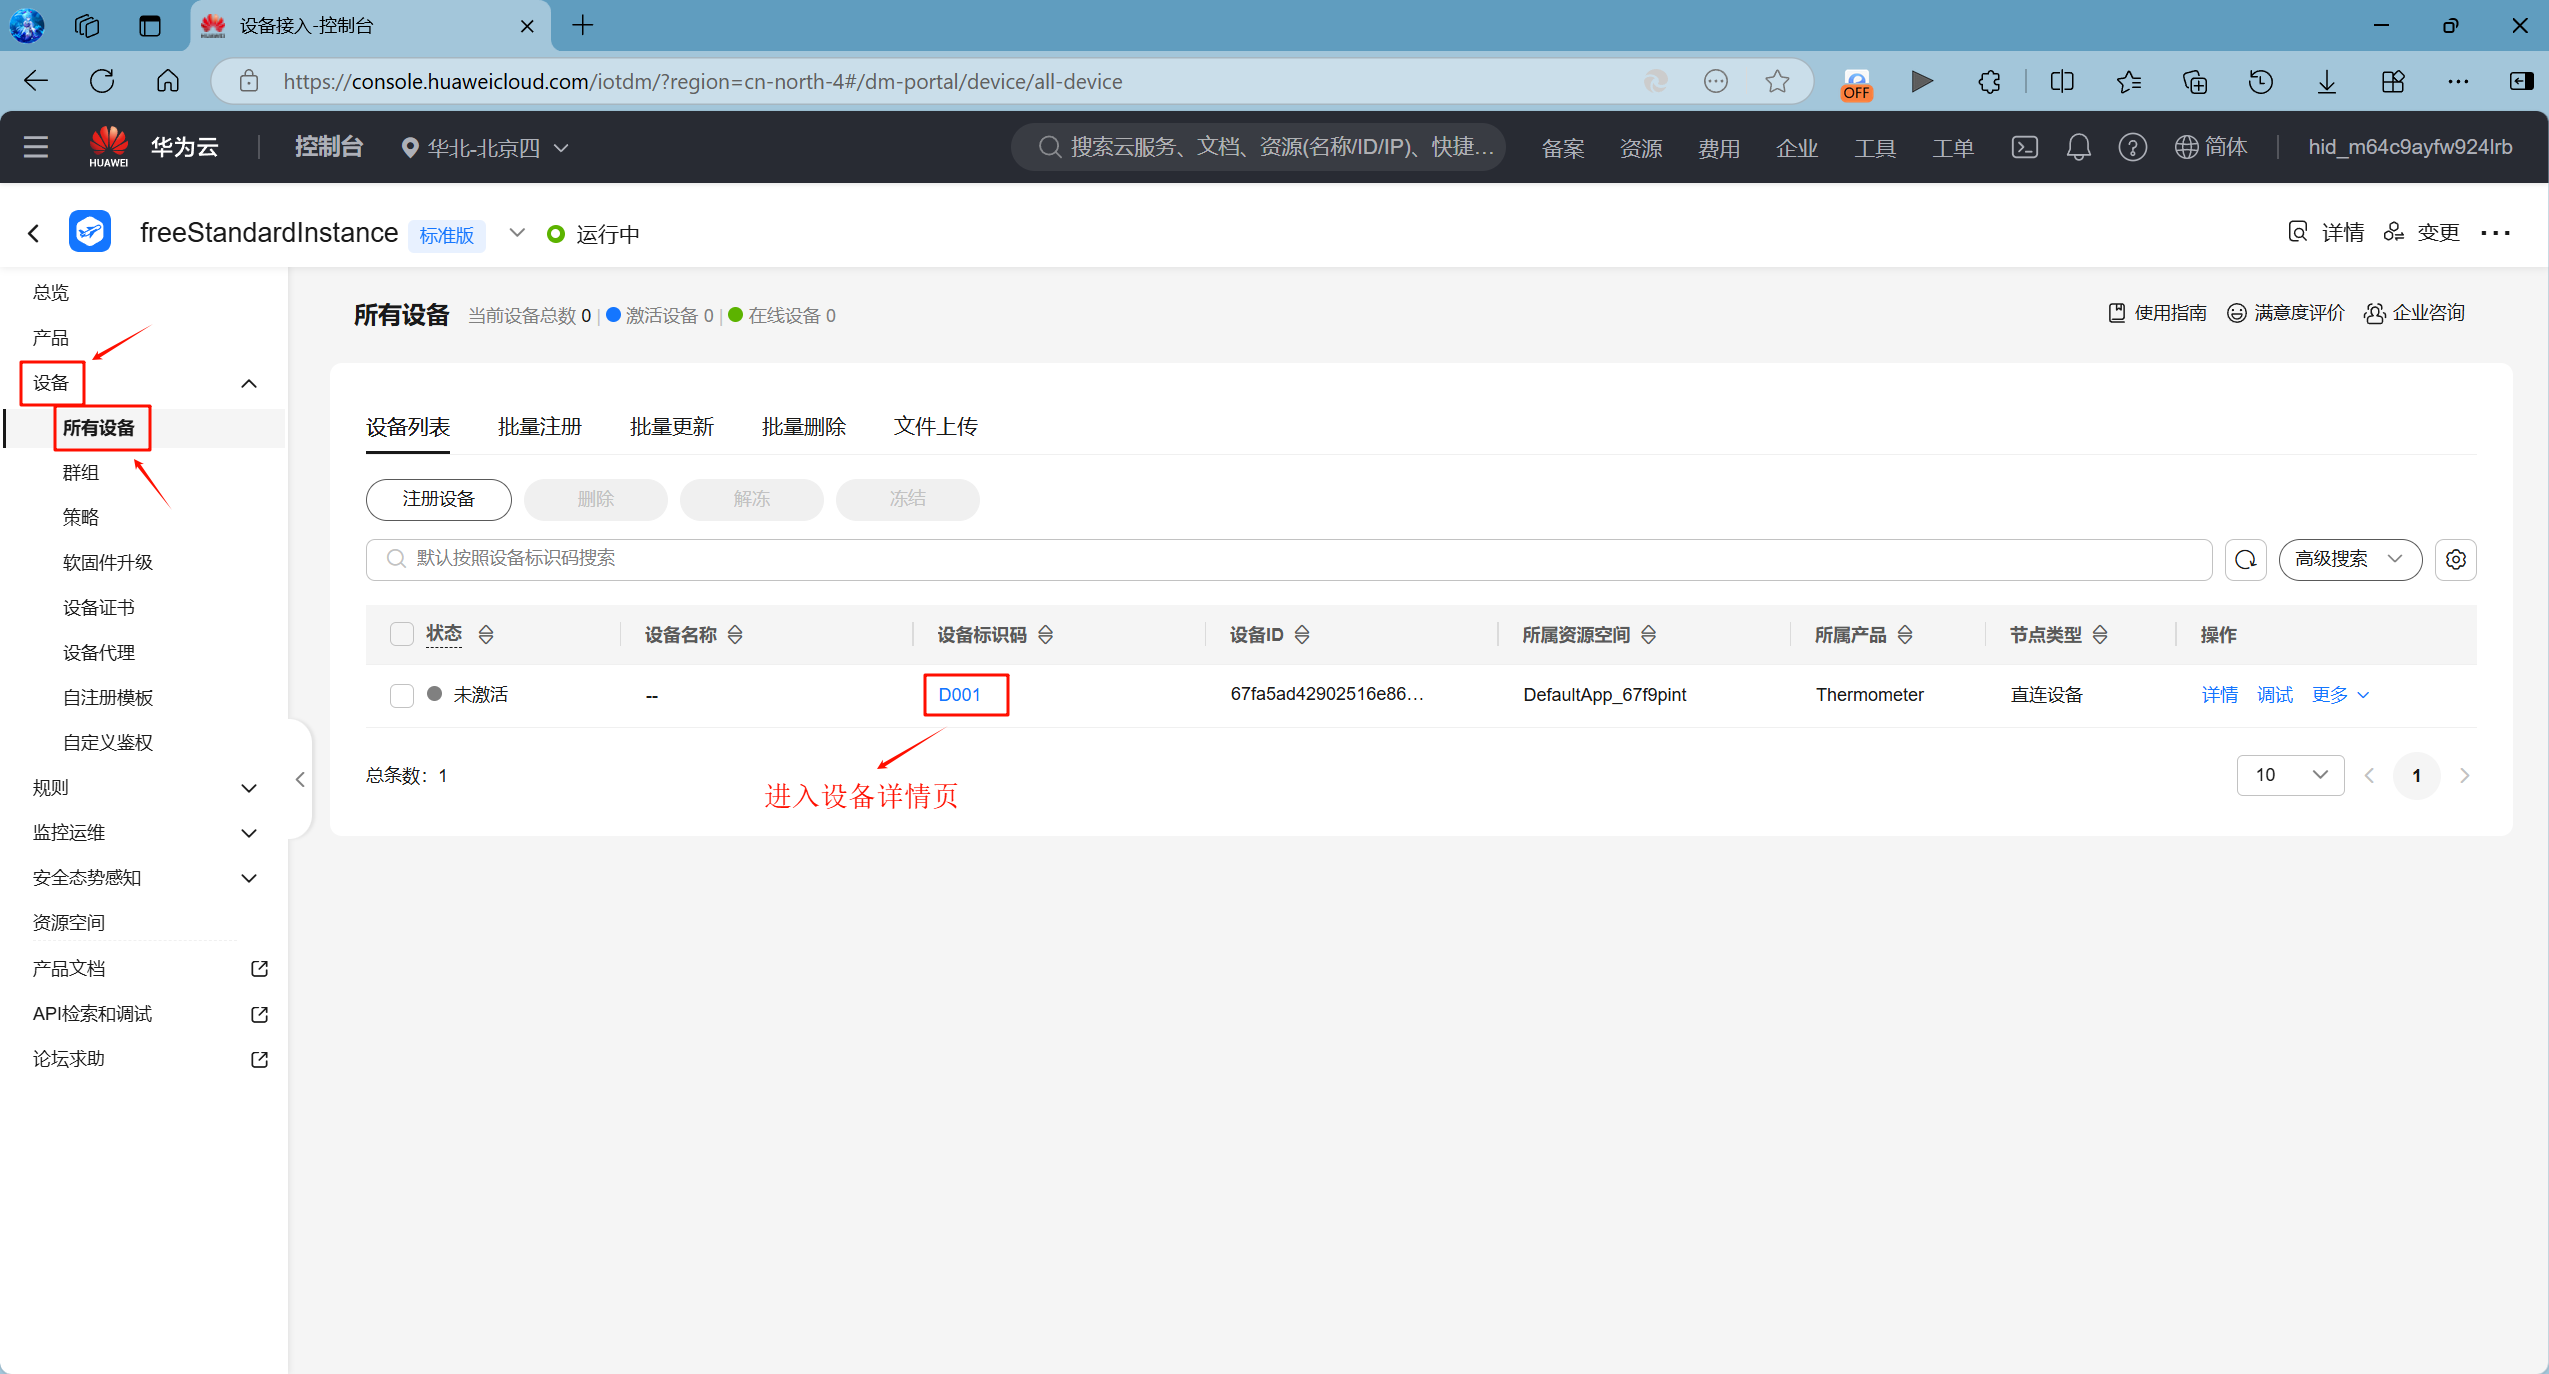This screenshot has width=2549, height=1374.
Task: Switch to the 文件上传 tab
Action: [935, 427]
